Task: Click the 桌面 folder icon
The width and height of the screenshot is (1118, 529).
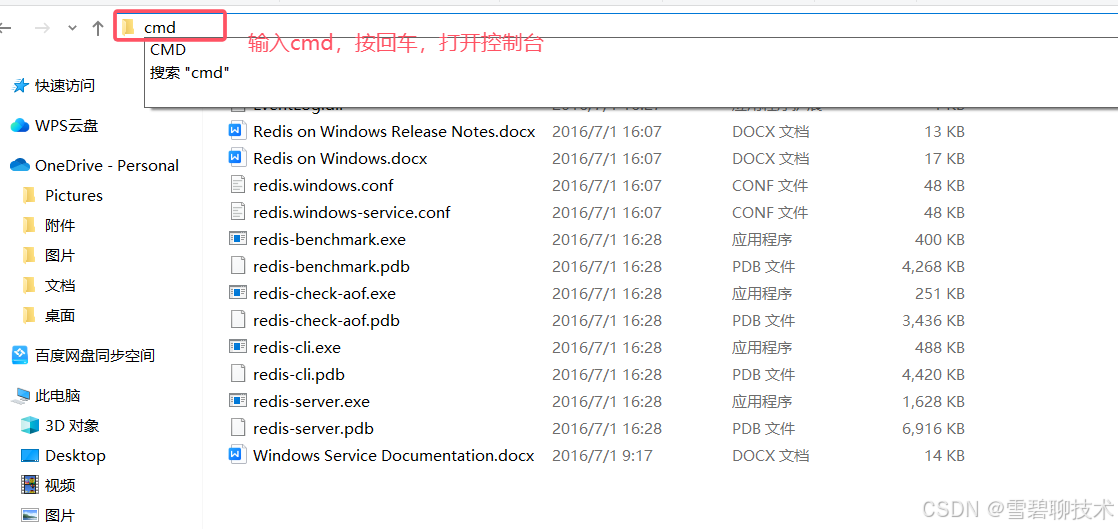Action: click(29, 315)
